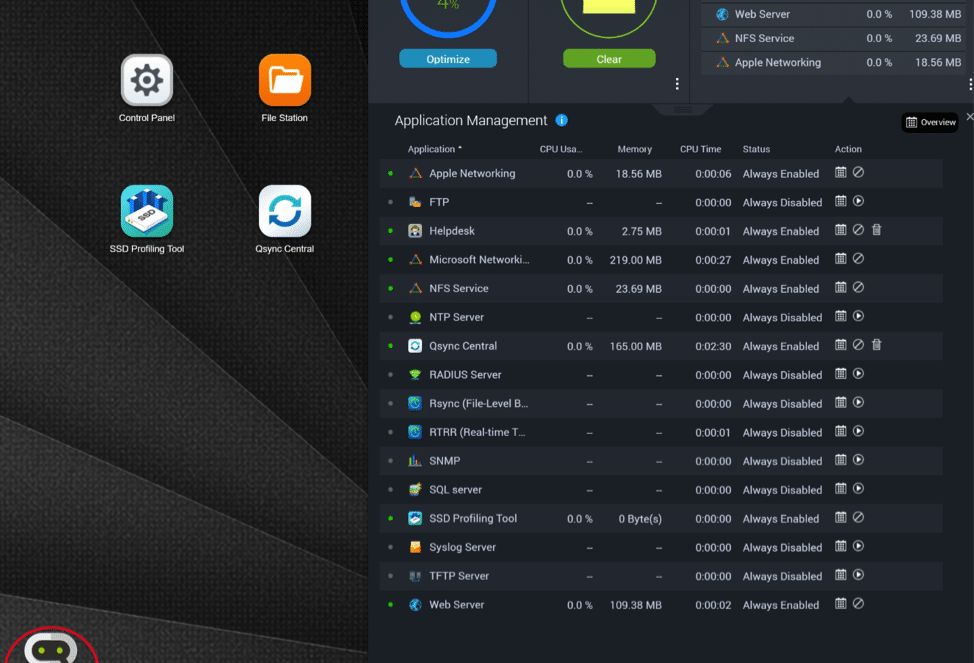
Task: Start the SNMP service
Action: tap(858, 460)
